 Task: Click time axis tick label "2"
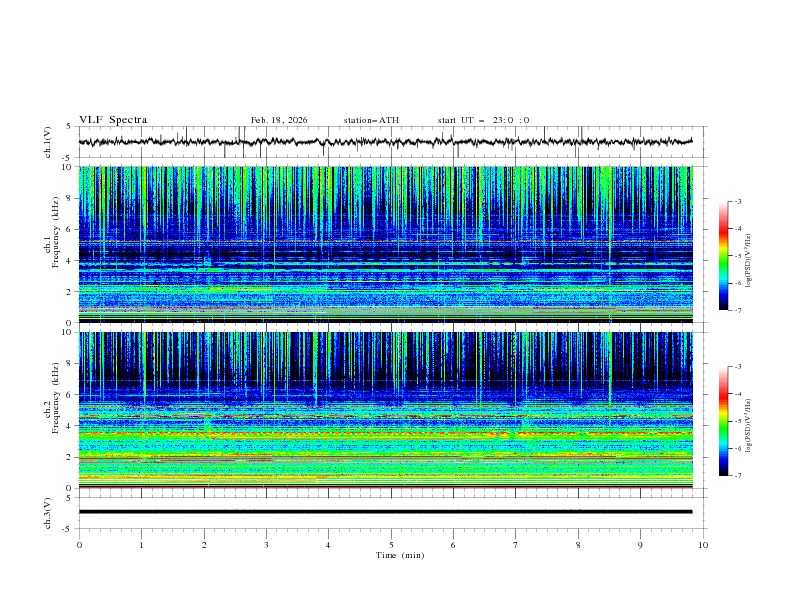204,545
